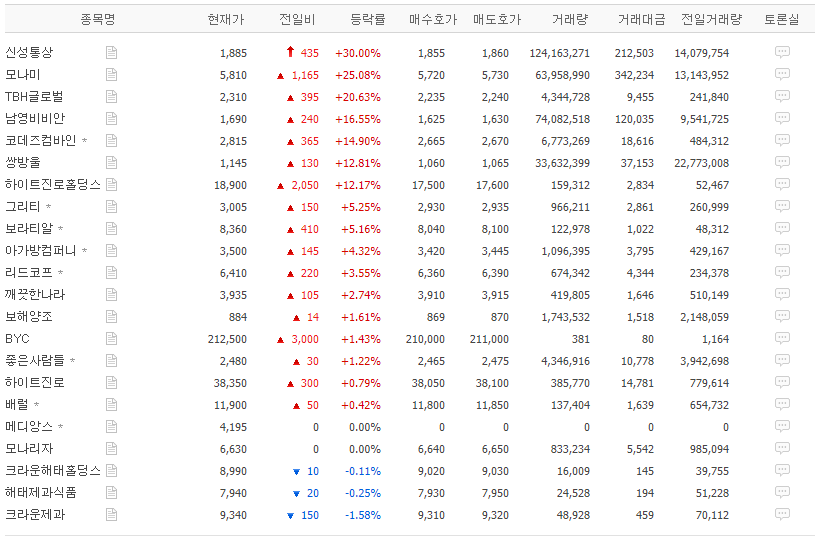
Task: Open discussion room icon for 남영비비안
Action: 782,118
